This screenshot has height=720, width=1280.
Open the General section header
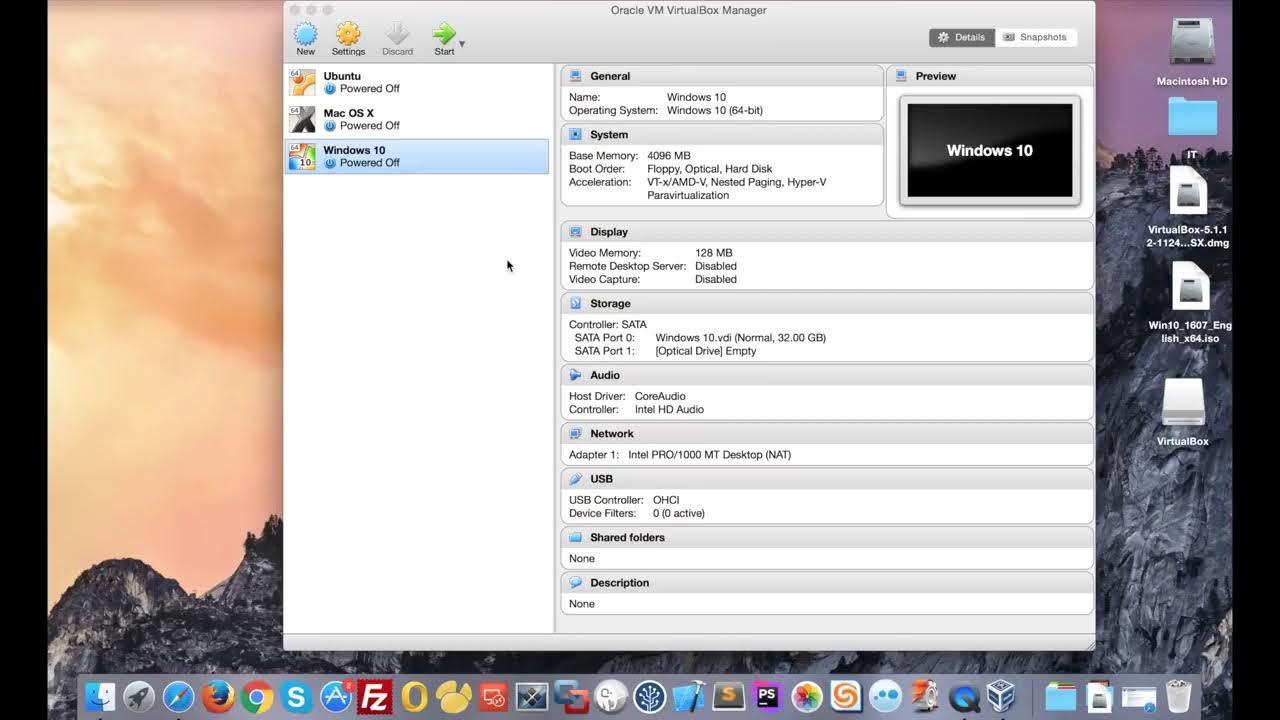pos(722,76)
